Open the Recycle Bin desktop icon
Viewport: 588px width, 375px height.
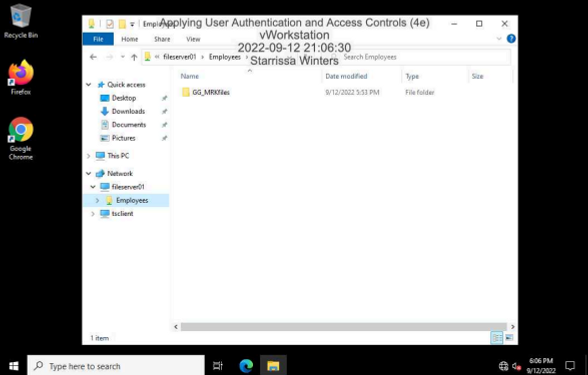(x=21, y=21)
